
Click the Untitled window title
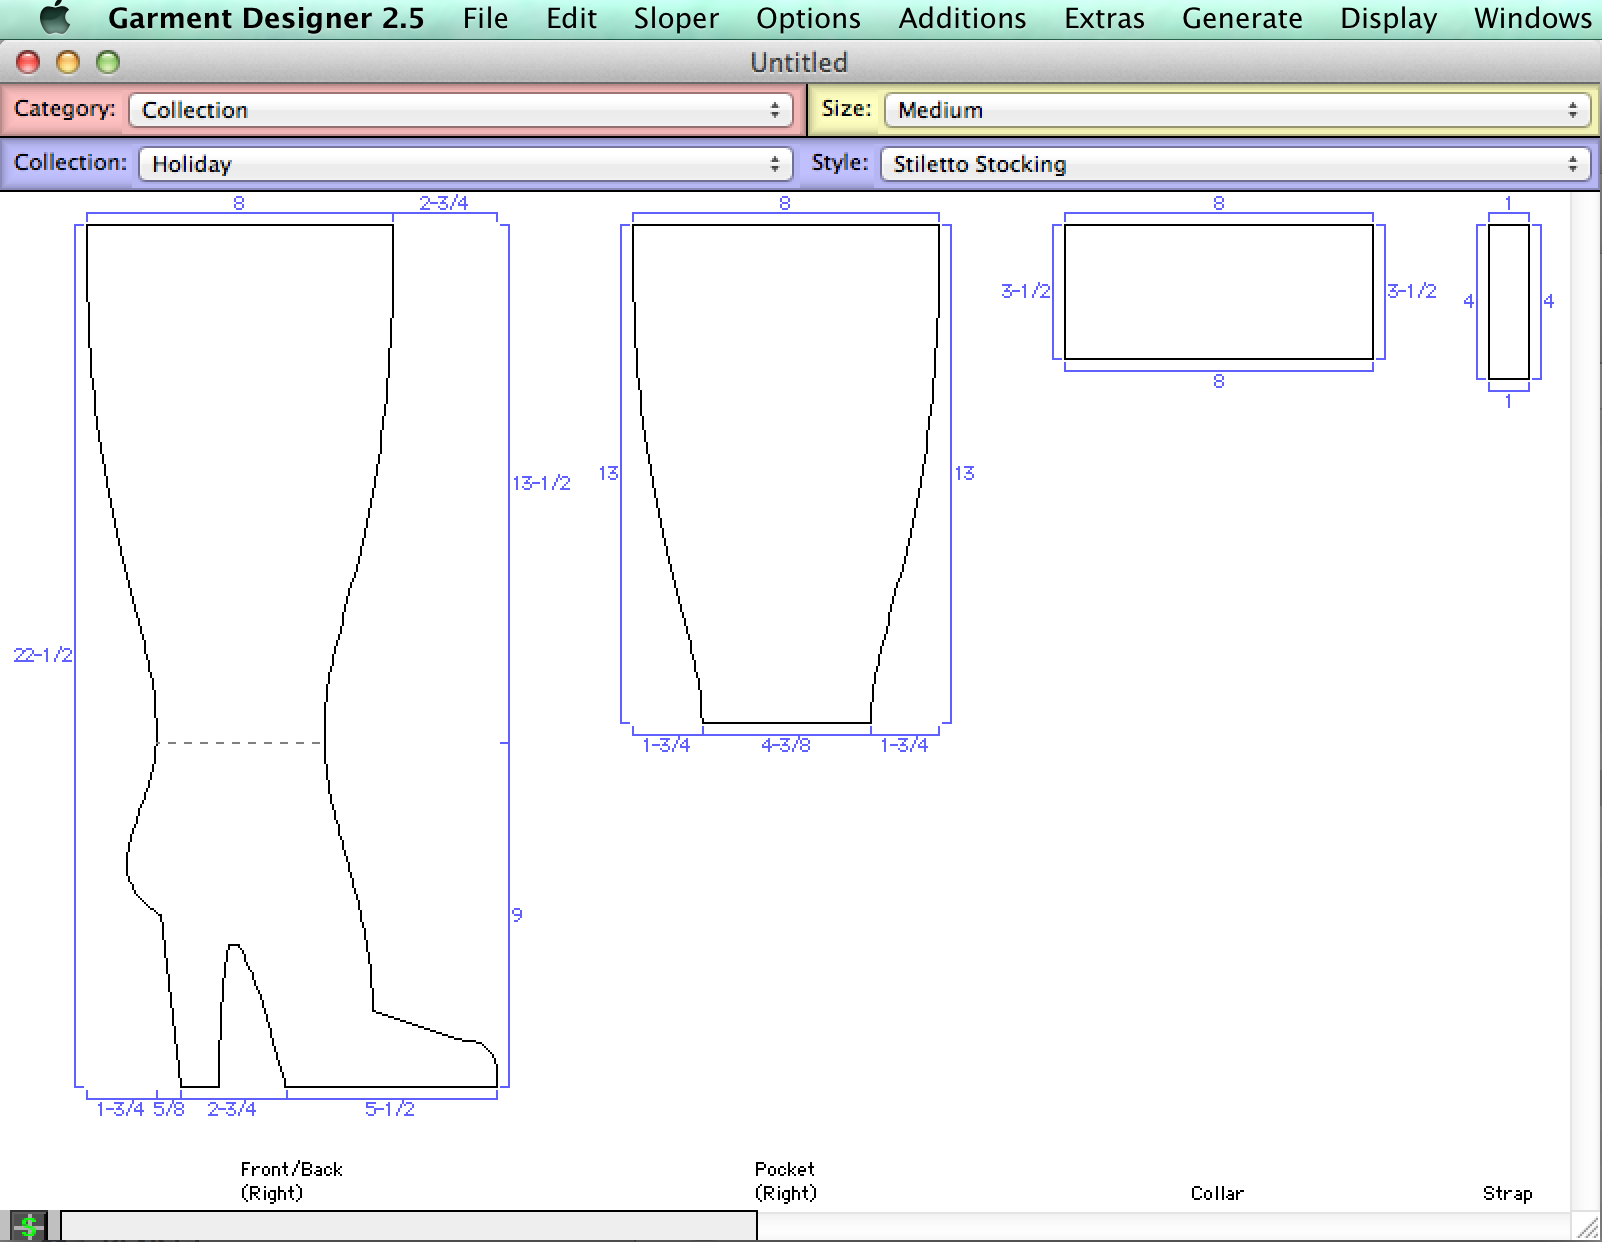click(799, 63)
